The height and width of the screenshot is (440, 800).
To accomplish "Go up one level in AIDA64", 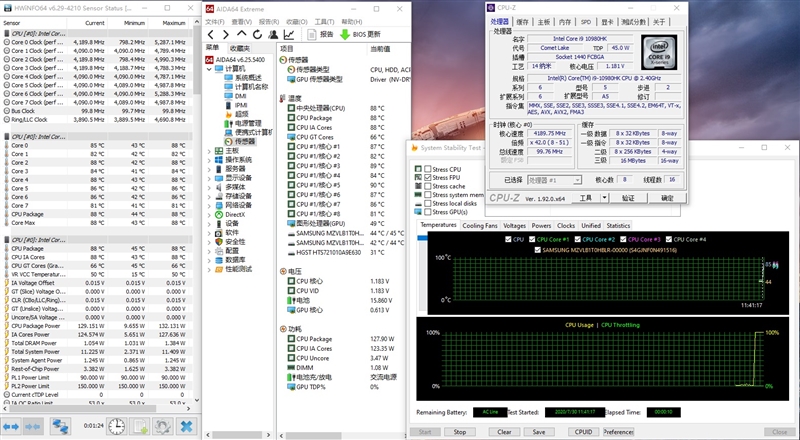I will pos(242,34).
